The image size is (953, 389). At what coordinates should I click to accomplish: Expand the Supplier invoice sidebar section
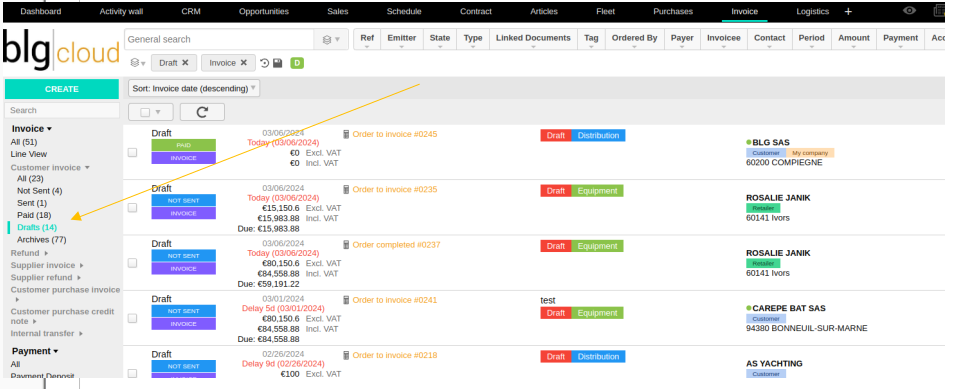(x=47, y=265)
